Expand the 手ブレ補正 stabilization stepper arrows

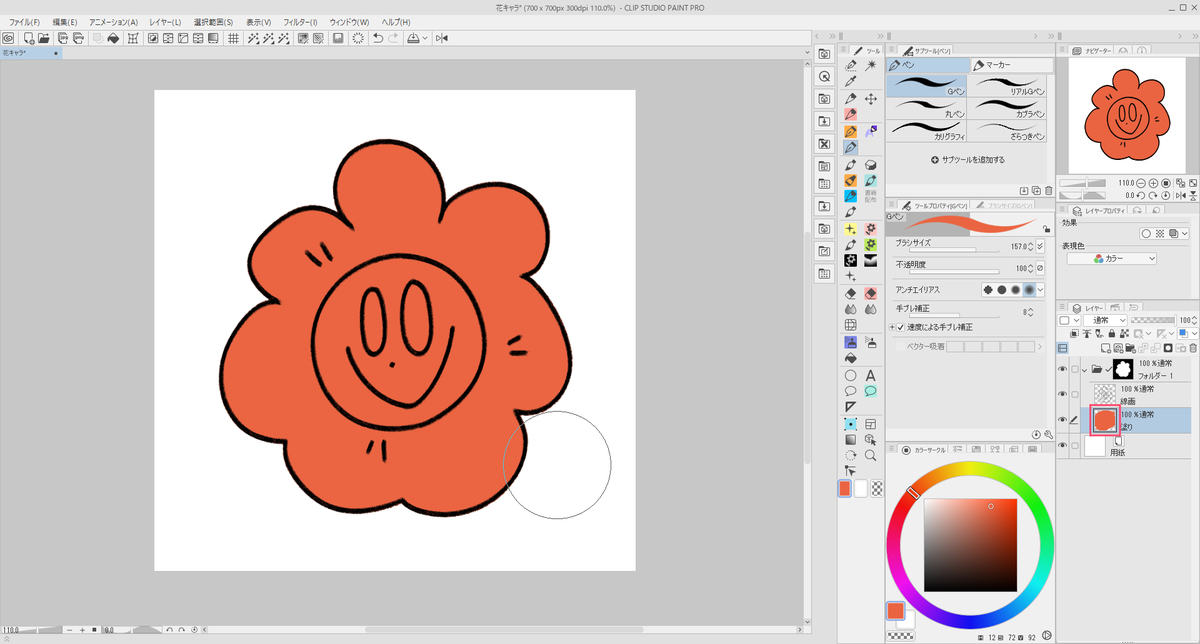(1032, 312)
